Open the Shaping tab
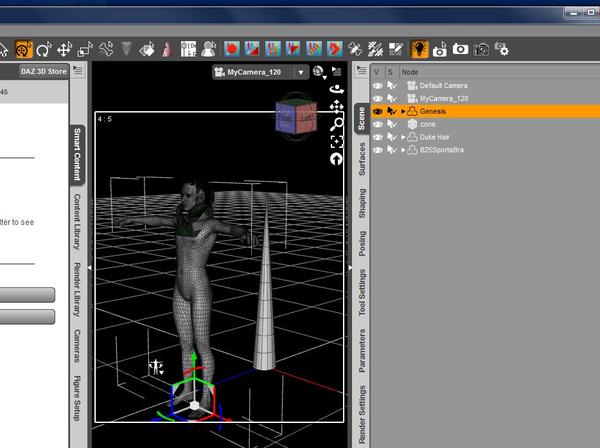 [362, 203]
